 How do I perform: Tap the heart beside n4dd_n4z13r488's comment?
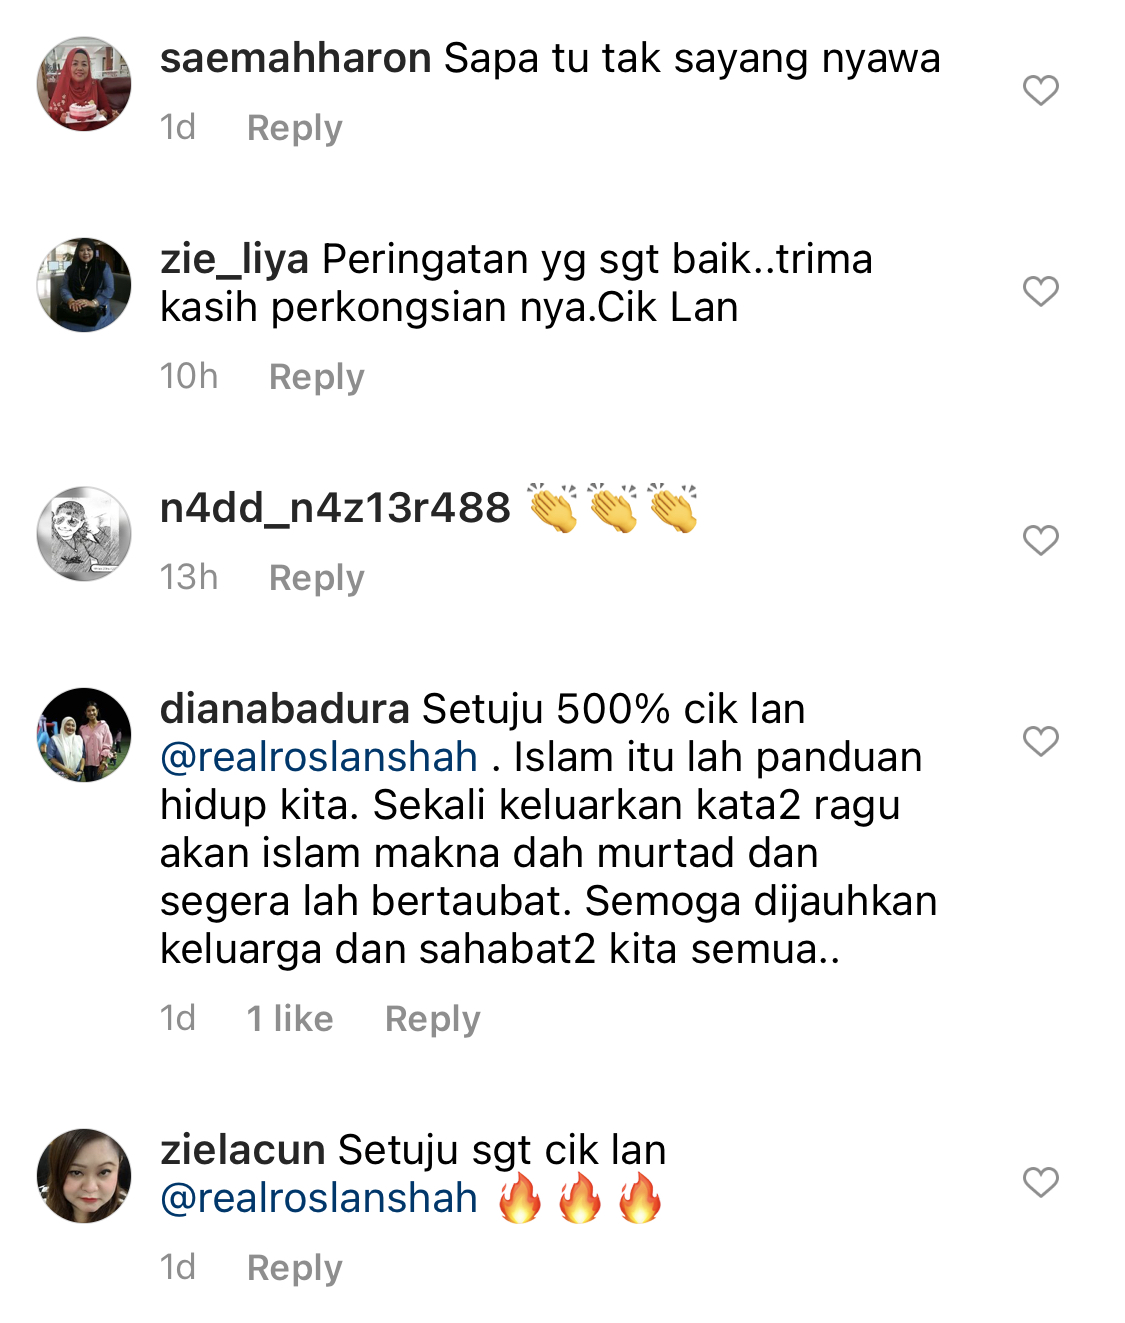[x=1040, y=540]
